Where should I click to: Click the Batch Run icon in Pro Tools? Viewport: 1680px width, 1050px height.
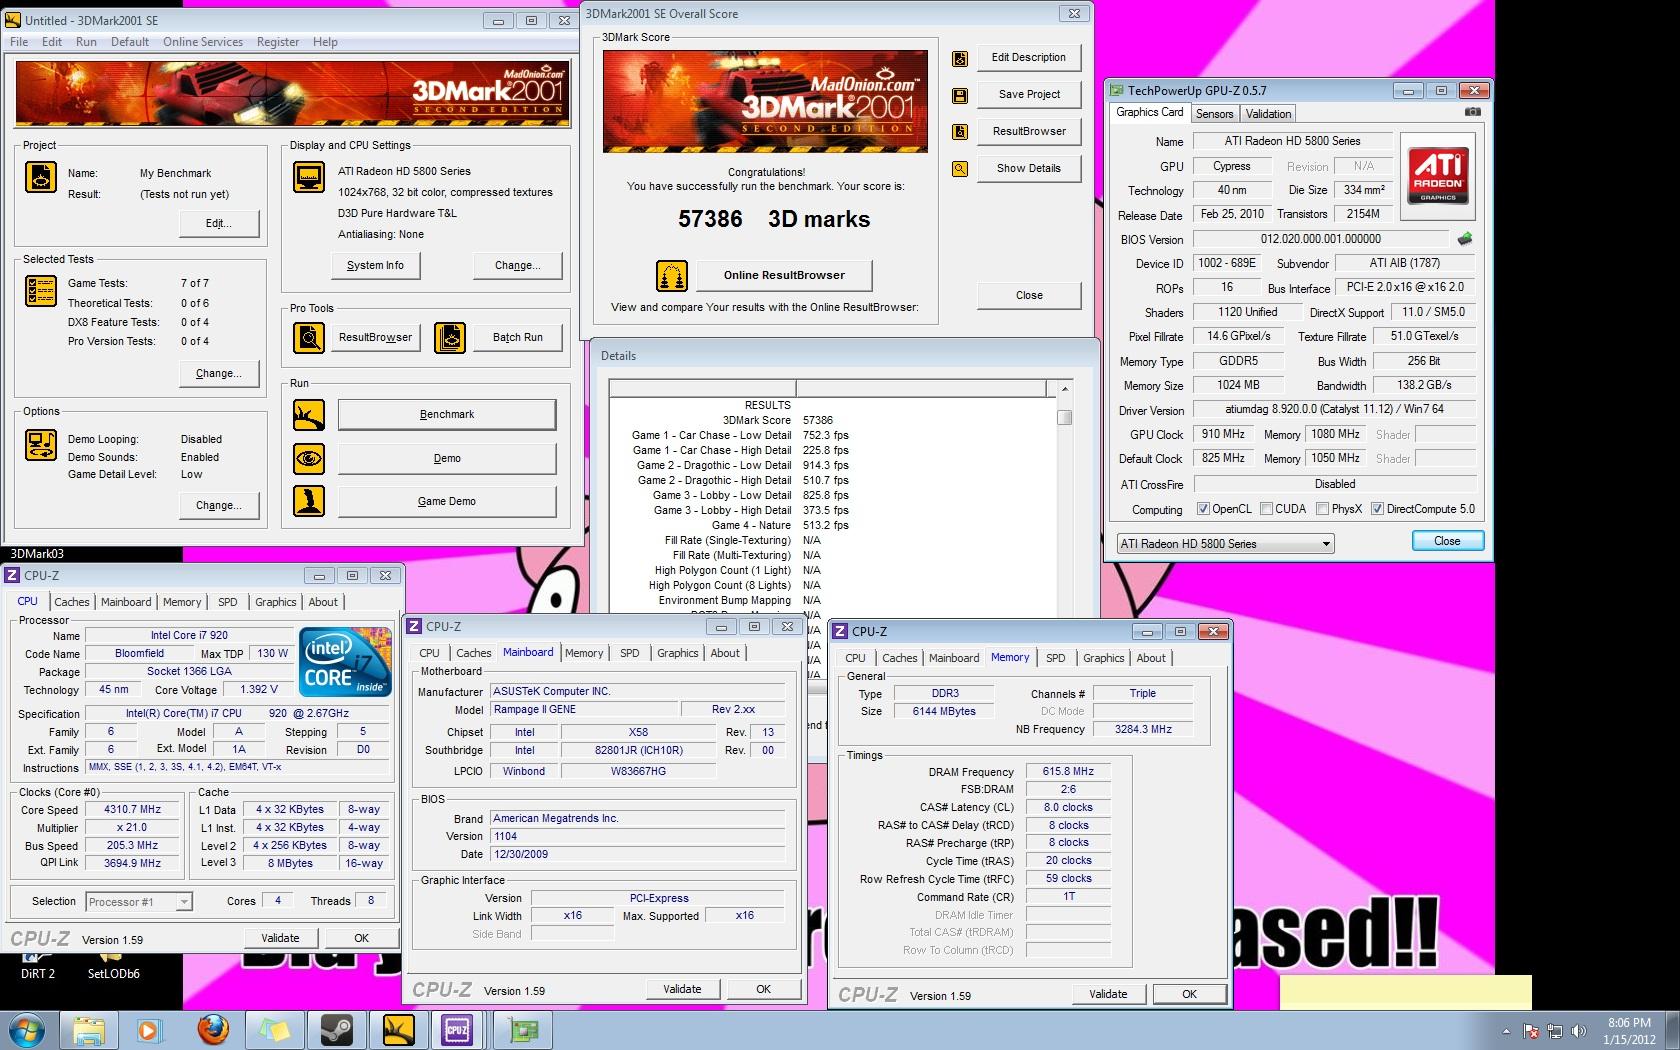click(x=450, y=338)
